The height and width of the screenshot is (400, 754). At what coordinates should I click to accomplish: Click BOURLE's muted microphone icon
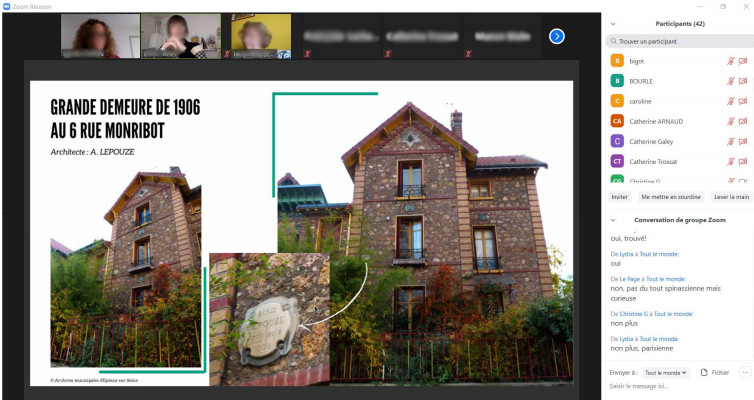[730, 81]
